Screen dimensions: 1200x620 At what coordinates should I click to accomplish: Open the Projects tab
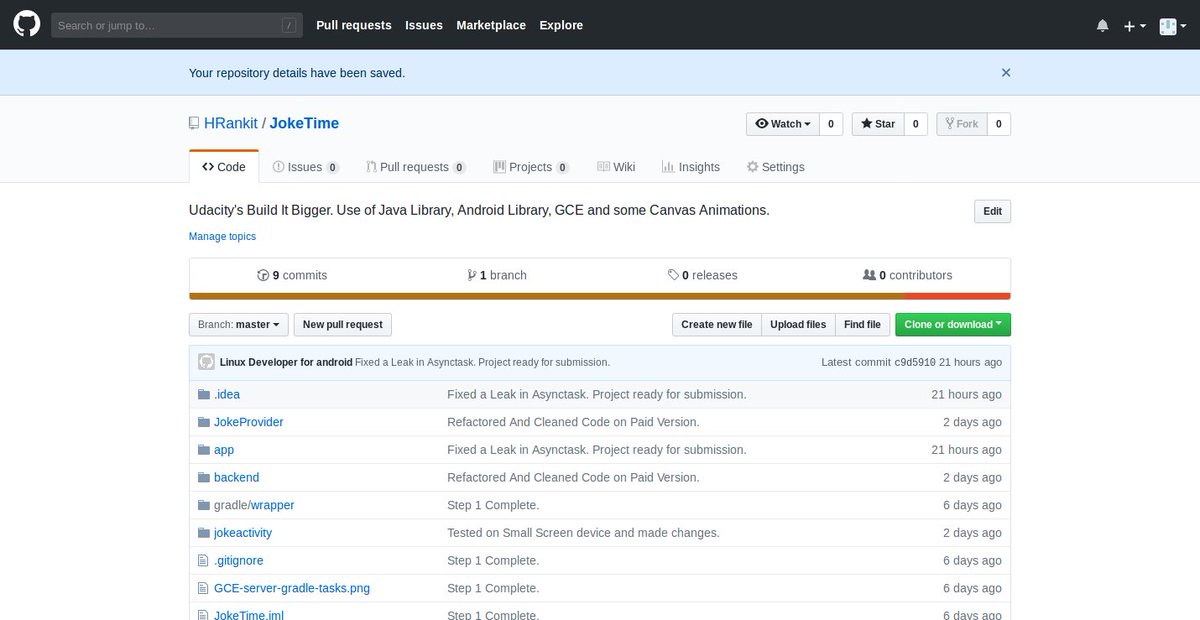(x=532, y=167)
